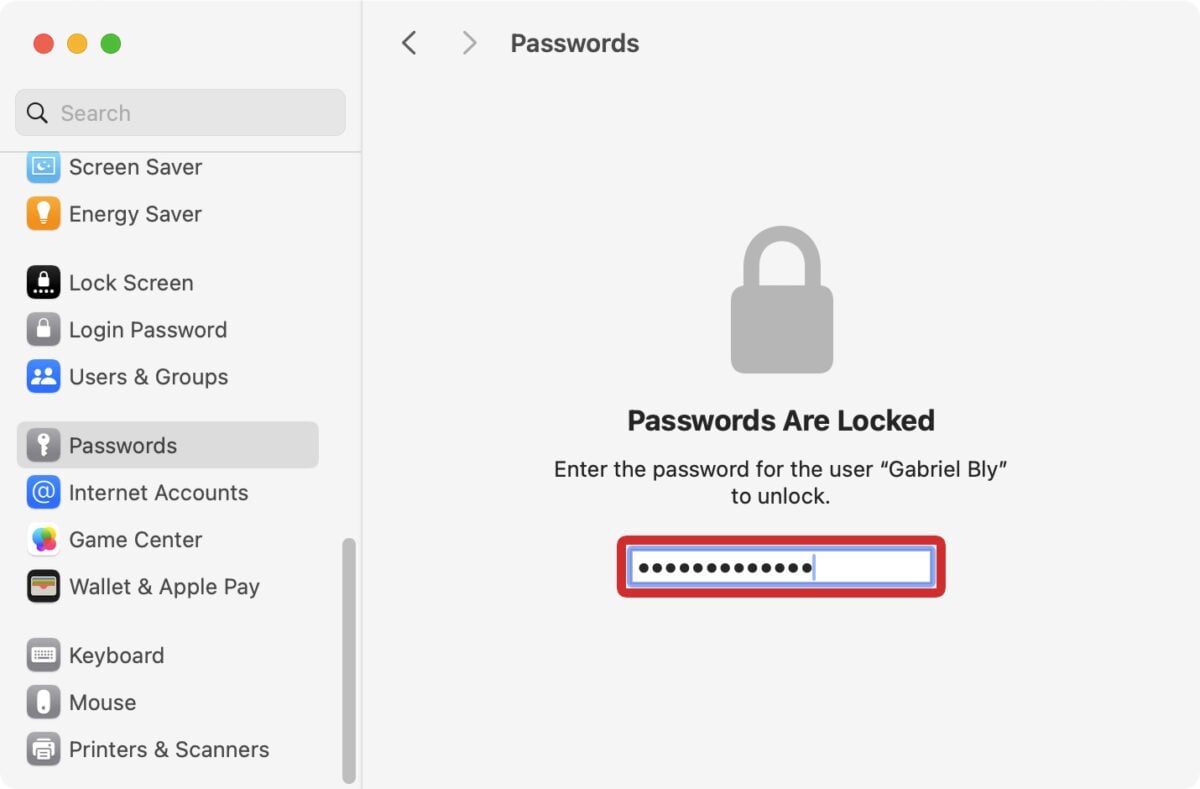1200x789 pixels.
Task: Click the Printers & Scanners icon
Action: [43, 749]
